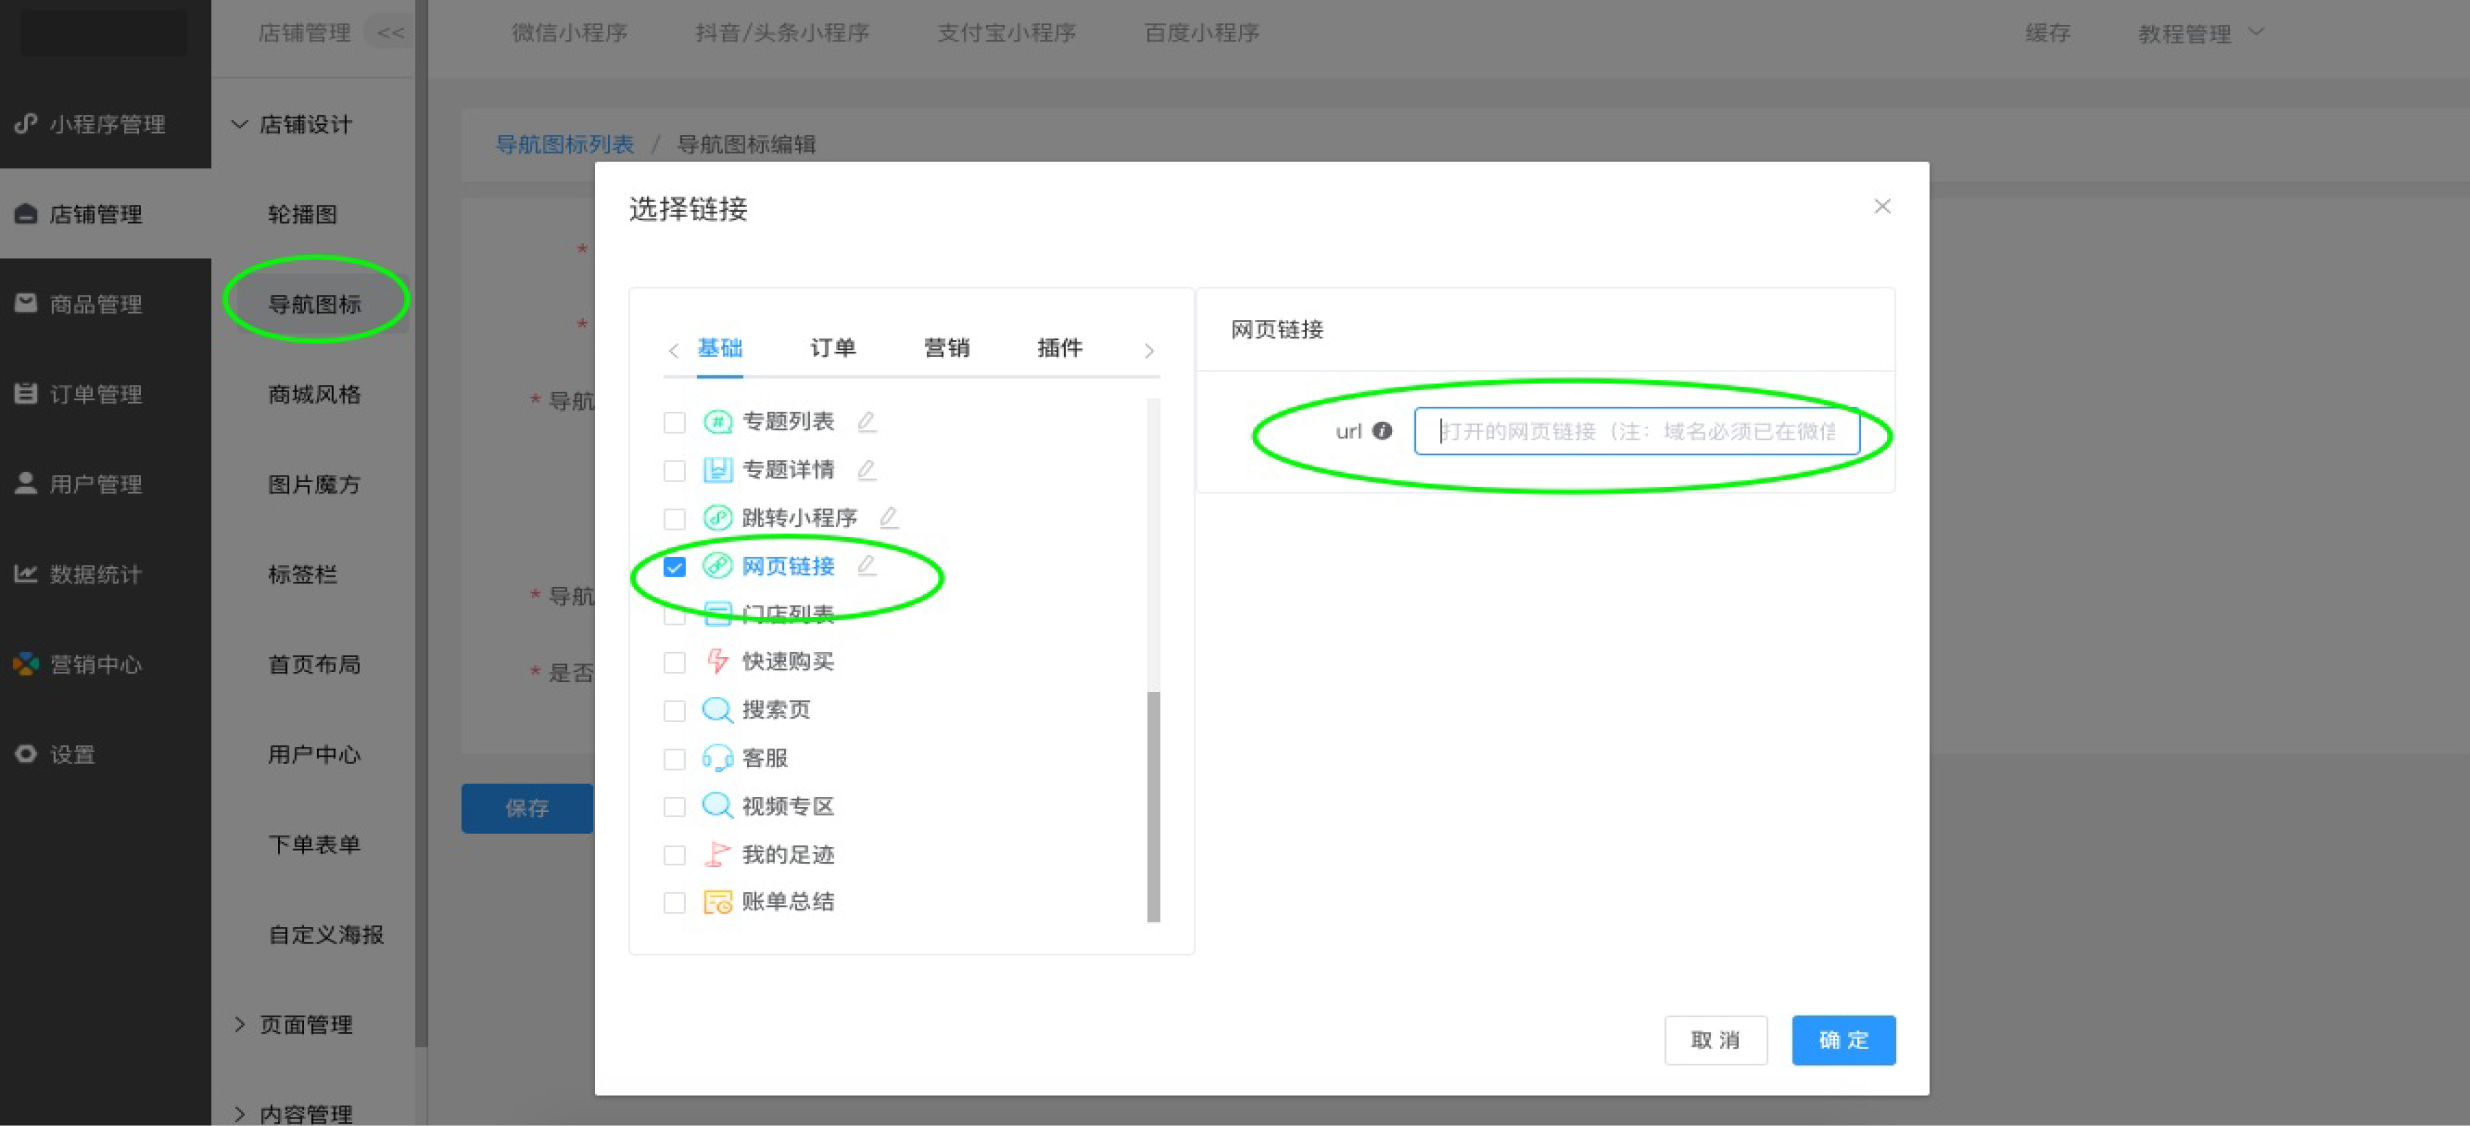Click the 专题详情 icon
2470x1126 pixels.
pyautogui.click(x=717, y=470)
